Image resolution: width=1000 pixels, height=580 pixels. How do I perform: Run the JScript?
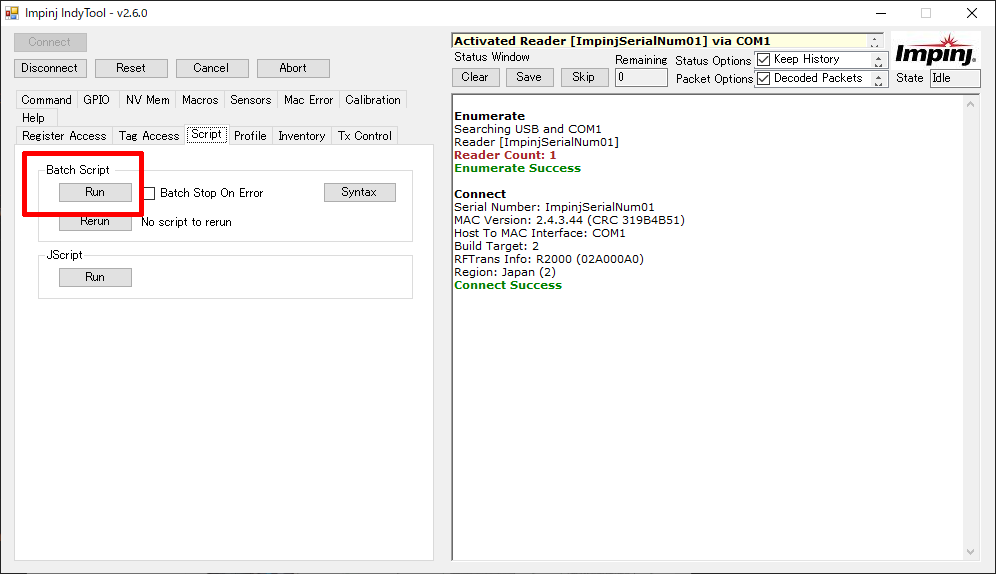(x=96, y=278)
